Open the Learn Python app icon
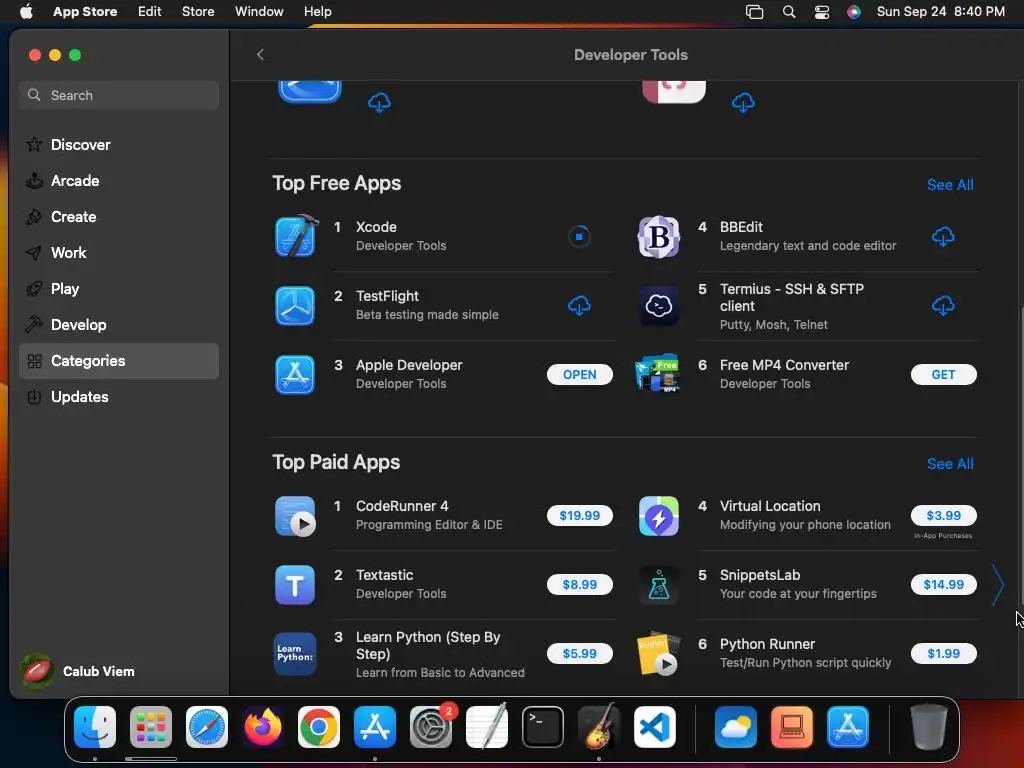This screenshot has width=1024, height=768. click(295, 653)
